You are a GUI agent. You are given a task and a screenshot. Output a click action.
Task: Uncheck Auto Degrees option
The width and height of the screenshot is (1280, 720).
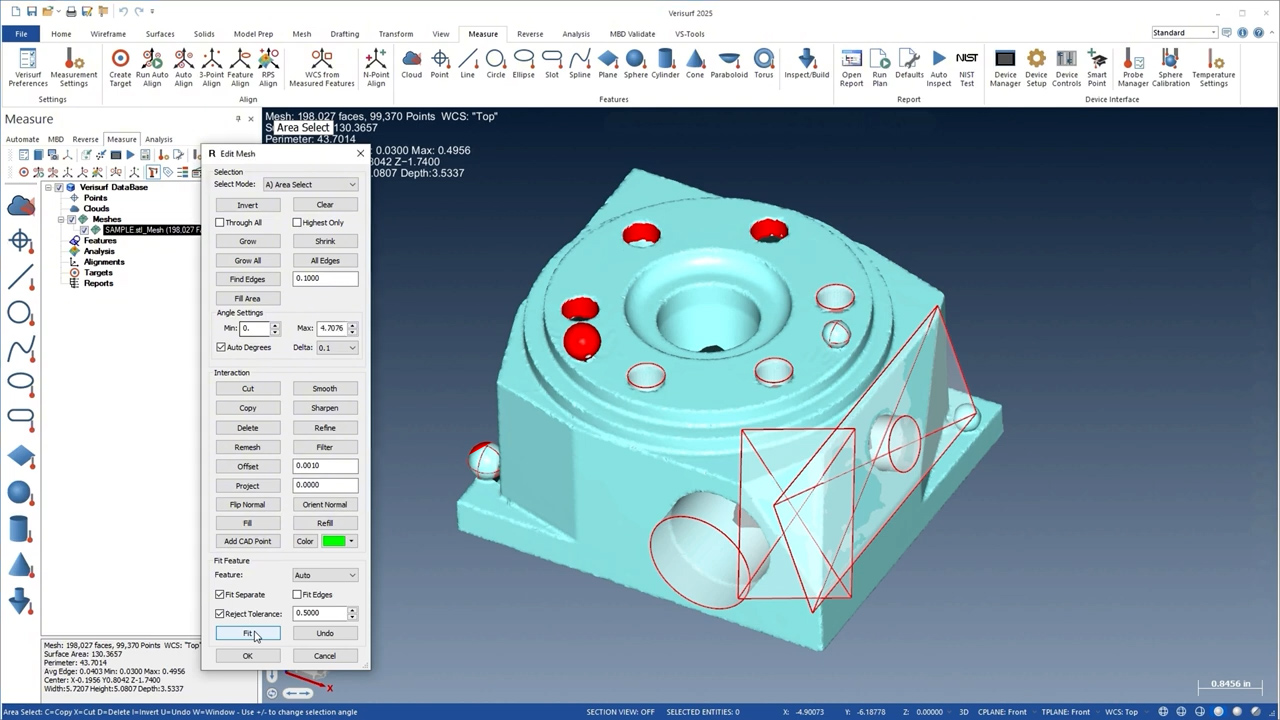[221, 347]
